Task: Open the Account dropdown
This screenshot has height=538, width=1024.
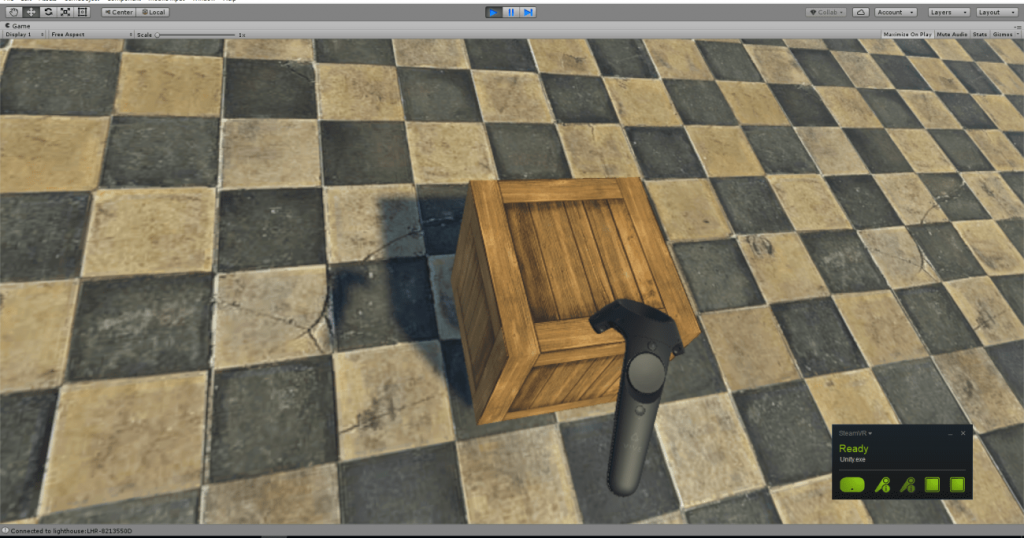Action: pos(895,12)
